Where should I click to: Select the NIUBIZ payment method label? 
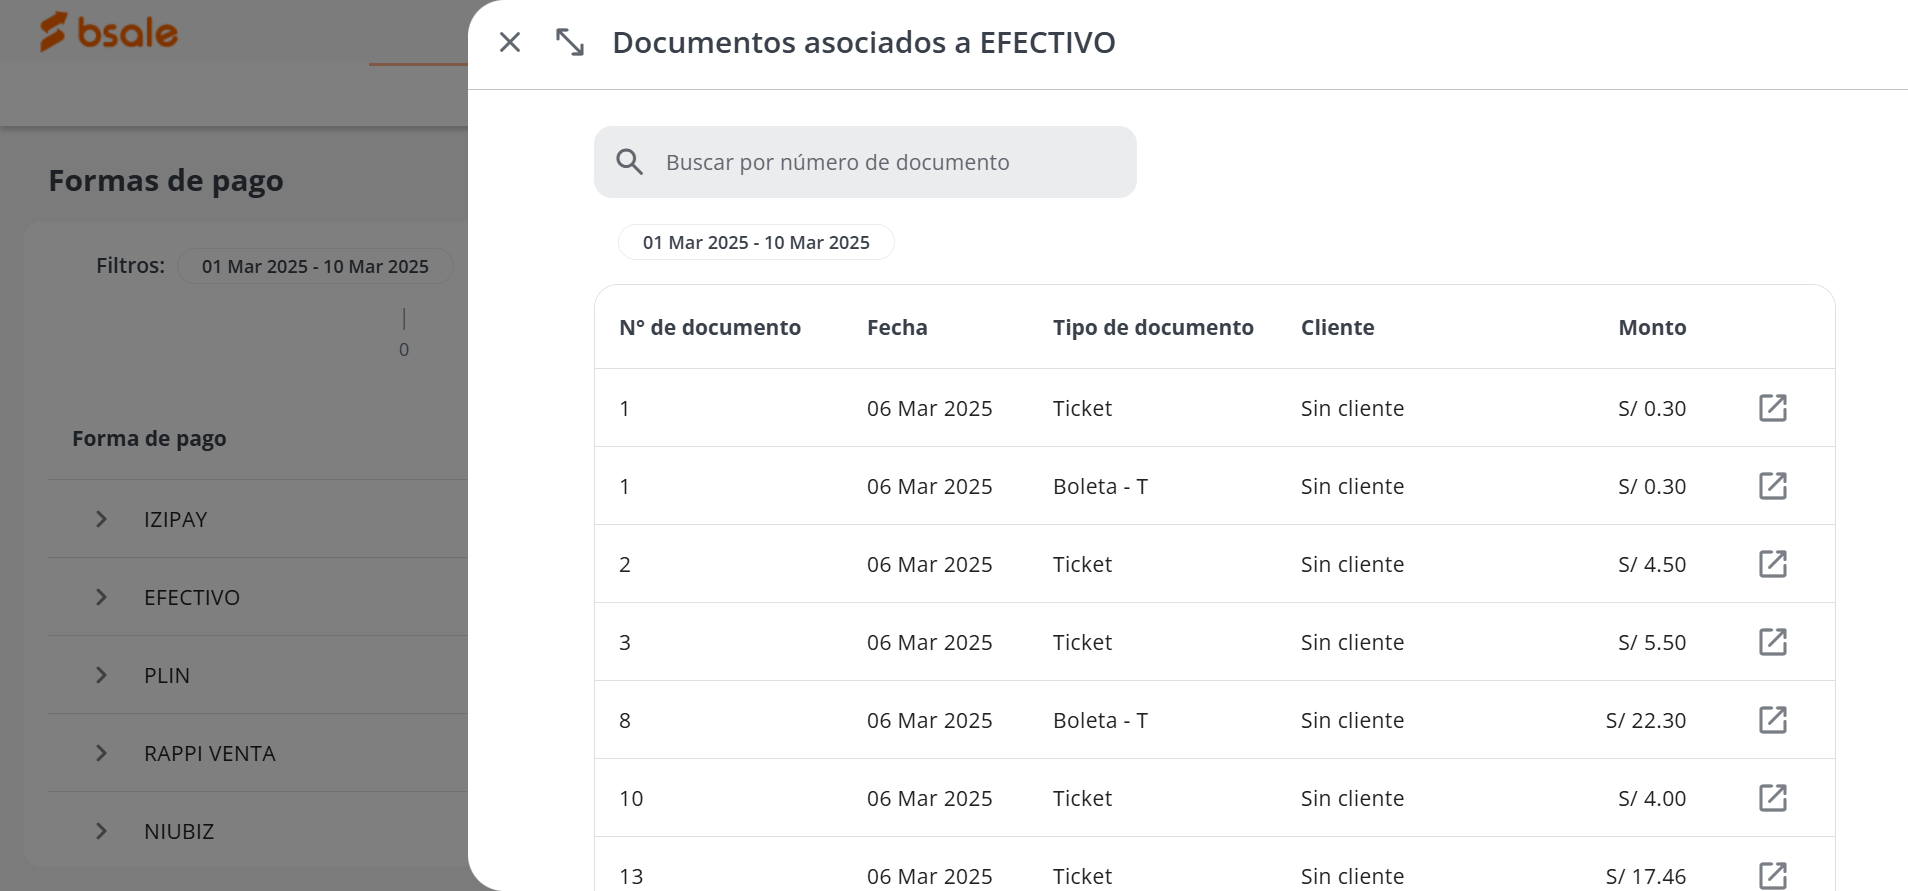point(179,832)
